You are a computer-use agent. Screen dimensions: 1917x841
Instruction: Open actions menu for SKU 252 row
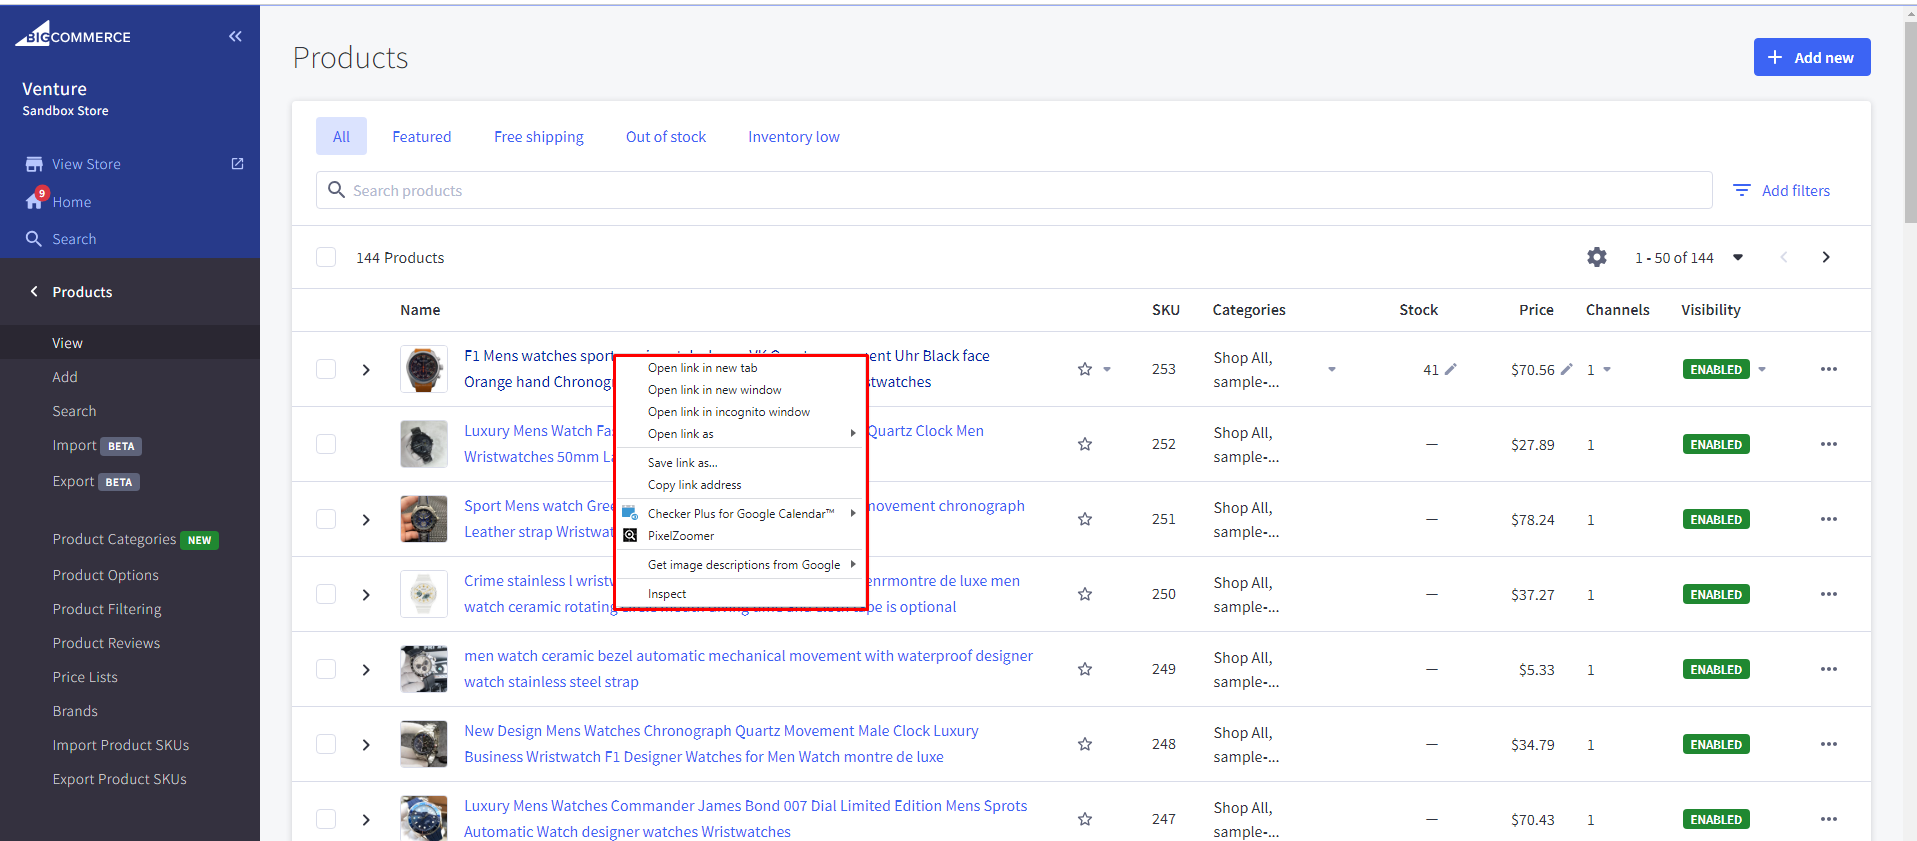1829,444
